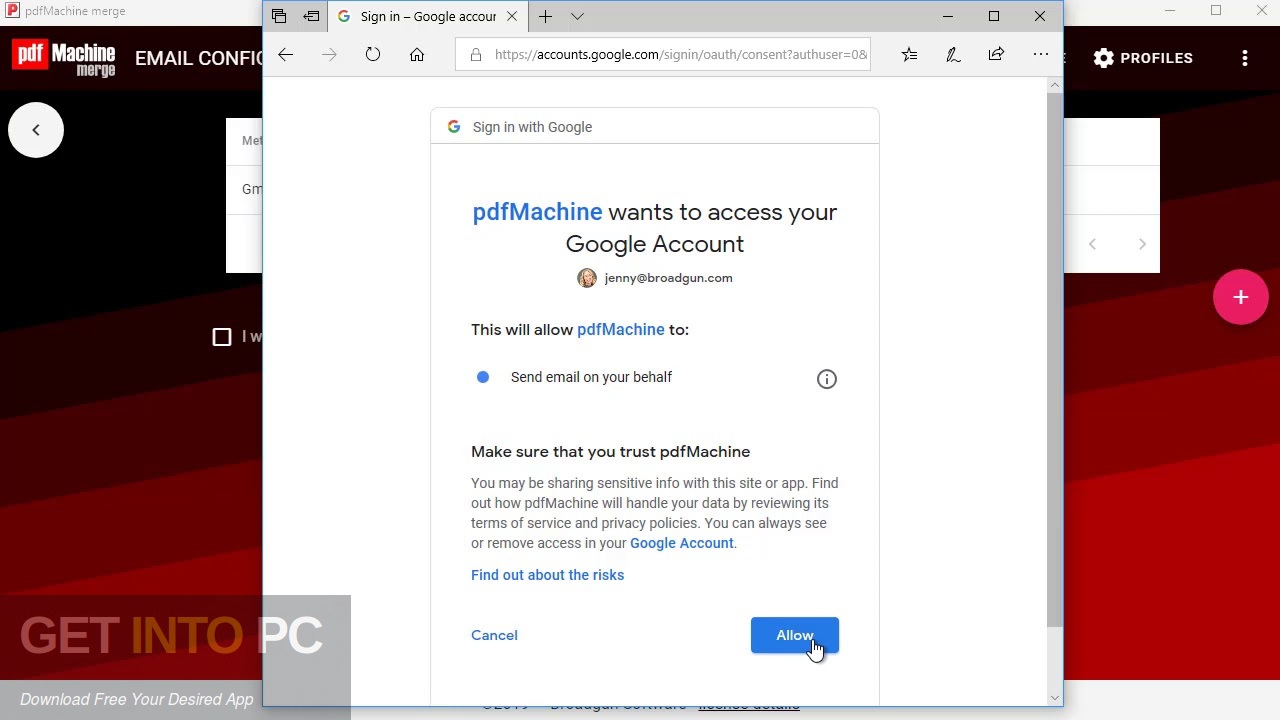Screen dimensions: 1280x720
Task: Minimize the browser window
Action: click(x=948, y=16)
